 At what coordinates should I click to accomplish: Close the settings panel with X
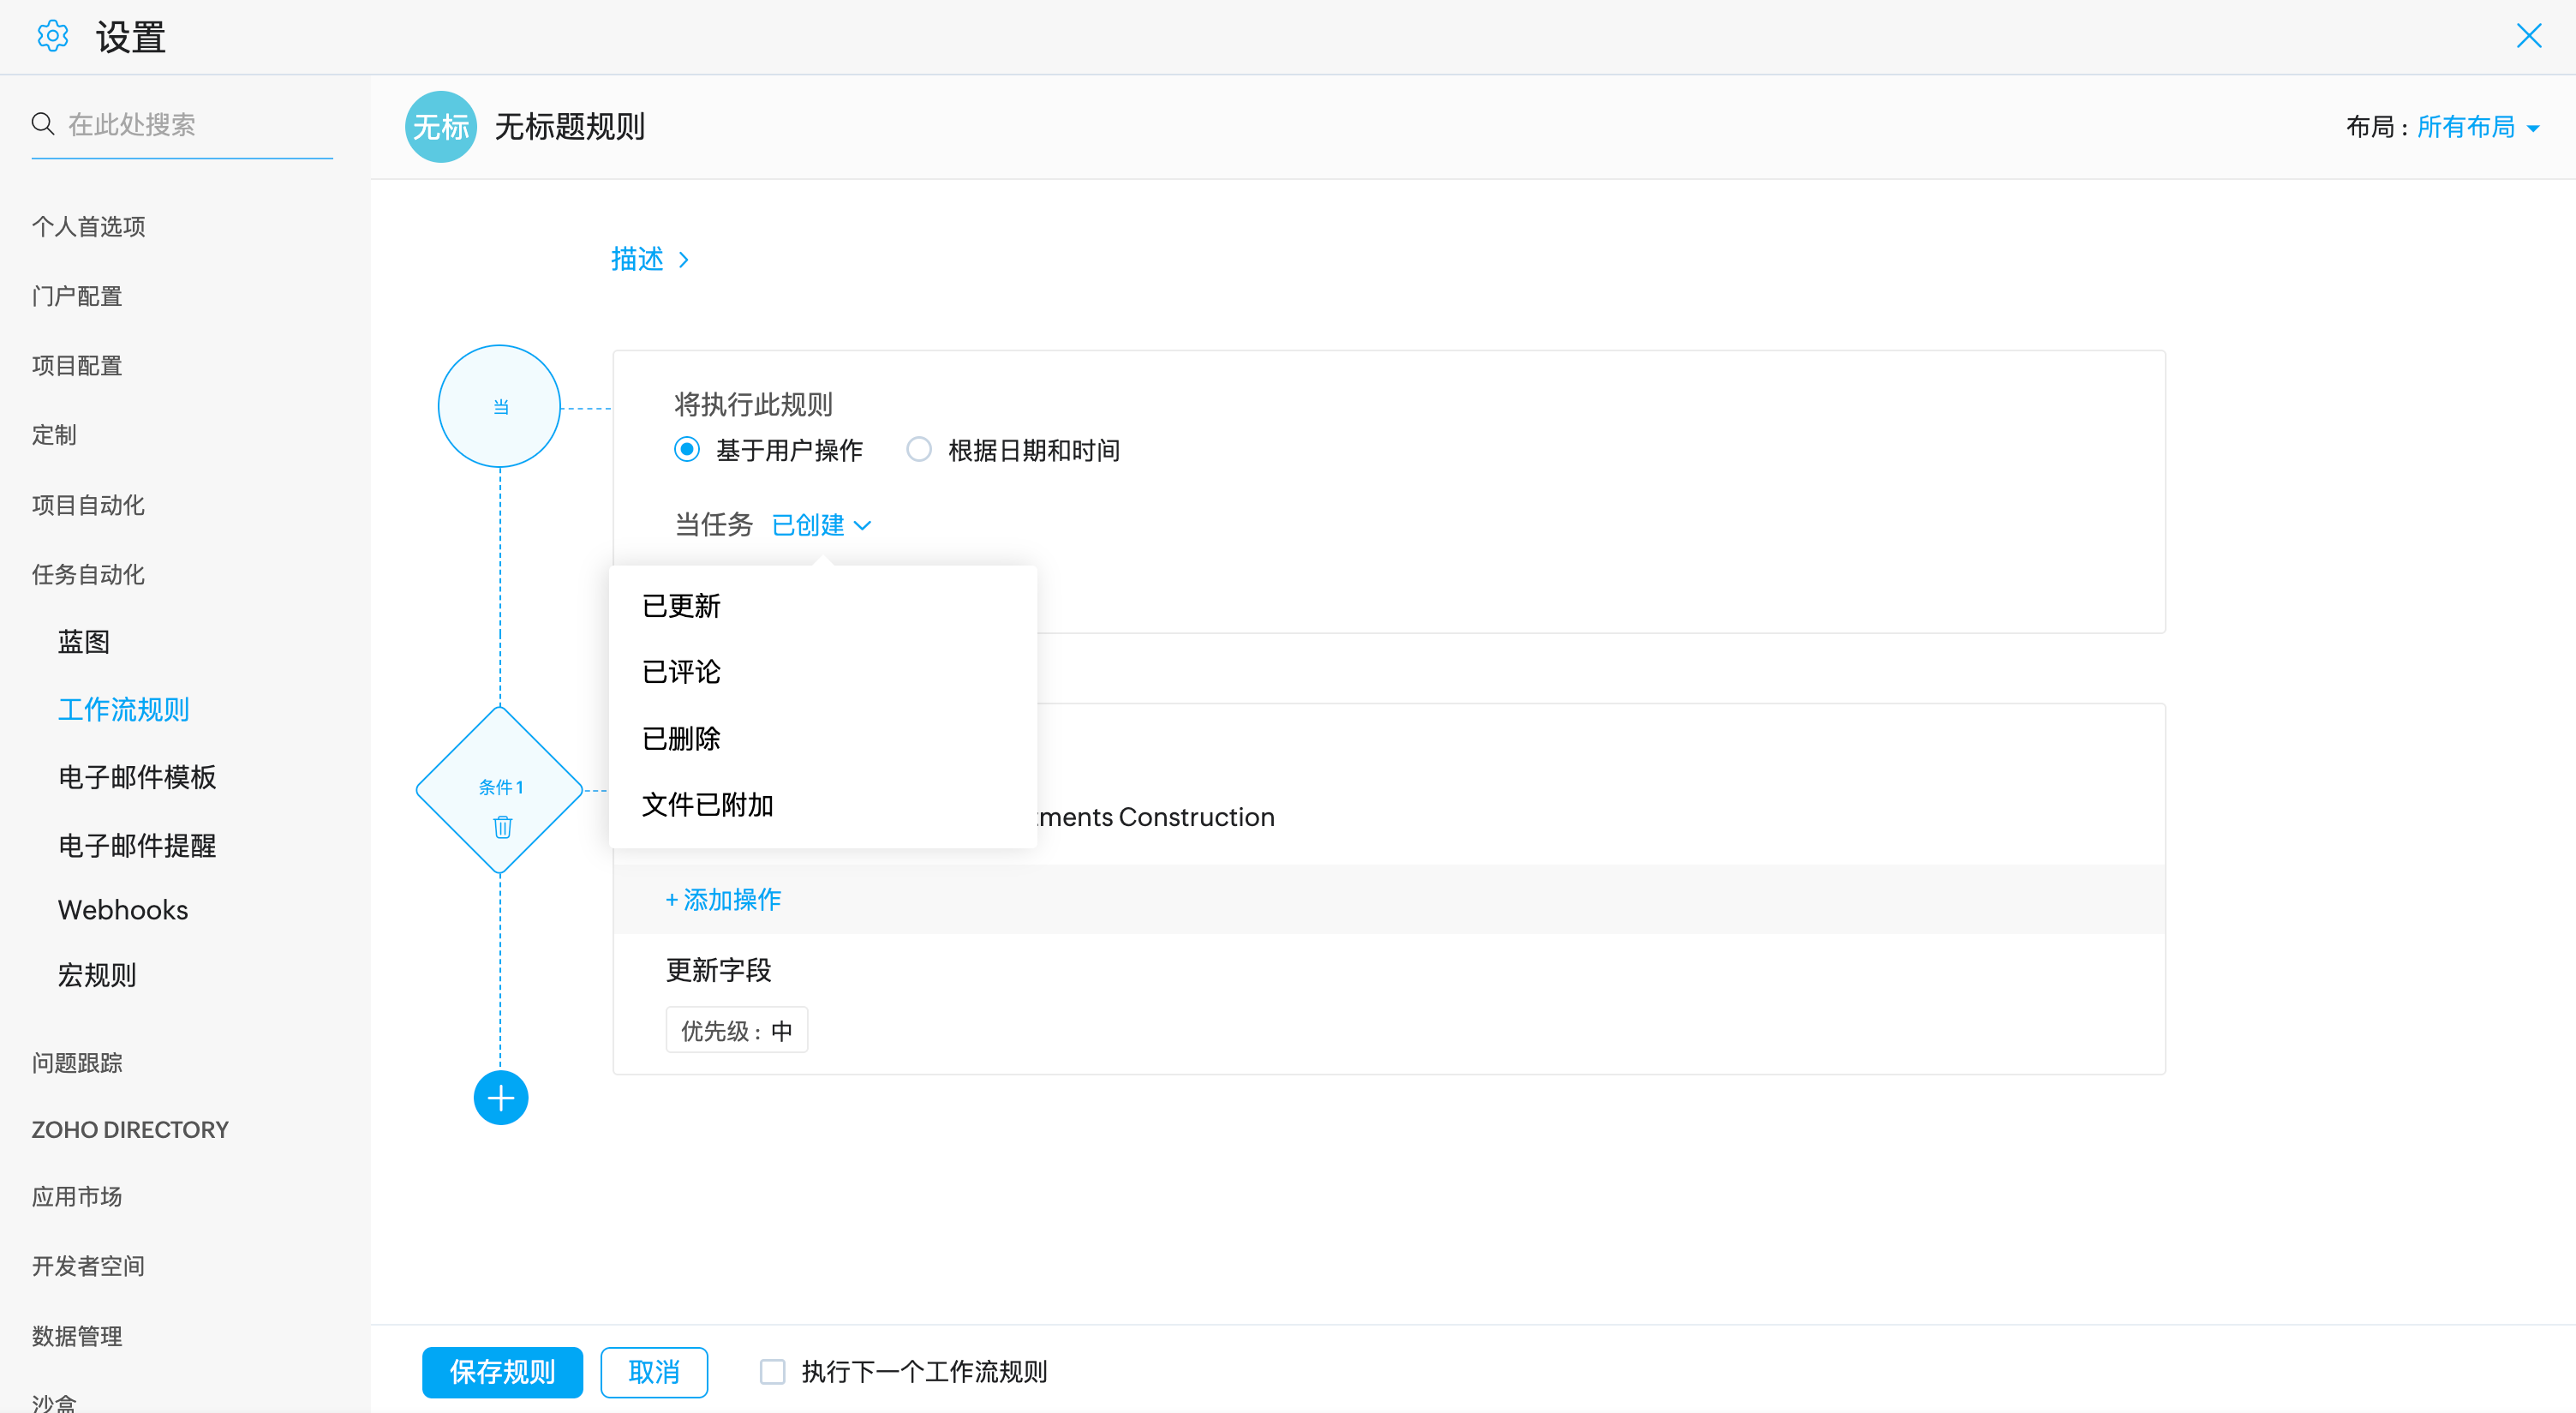click(x=2528, y=36)
